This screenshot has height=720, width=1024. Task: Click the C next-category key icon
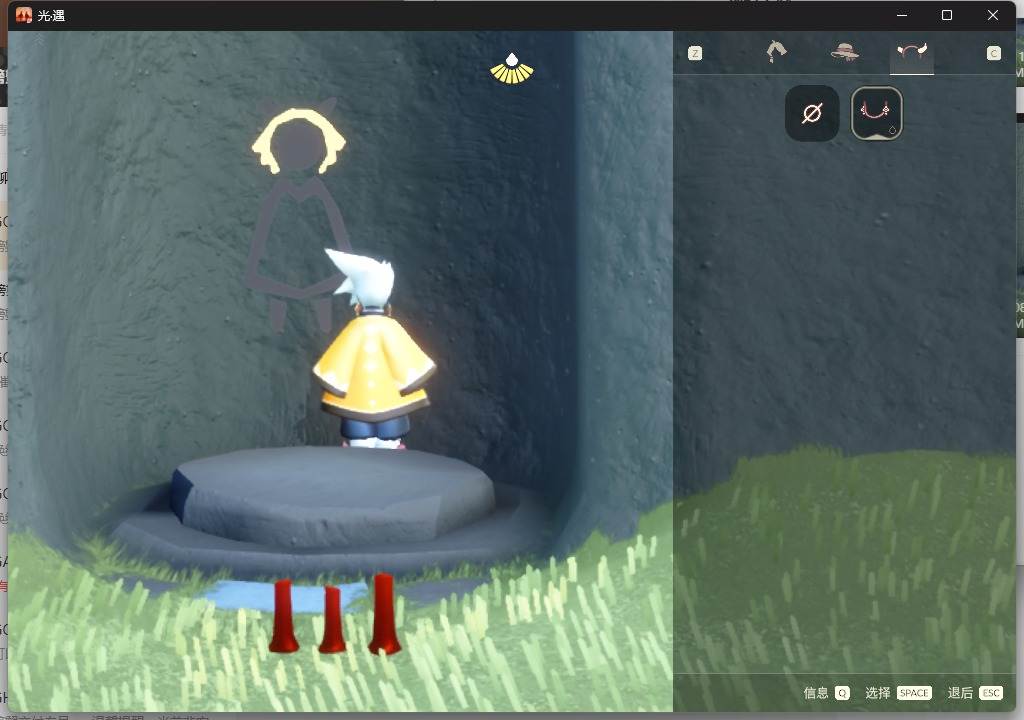(993, 54)
